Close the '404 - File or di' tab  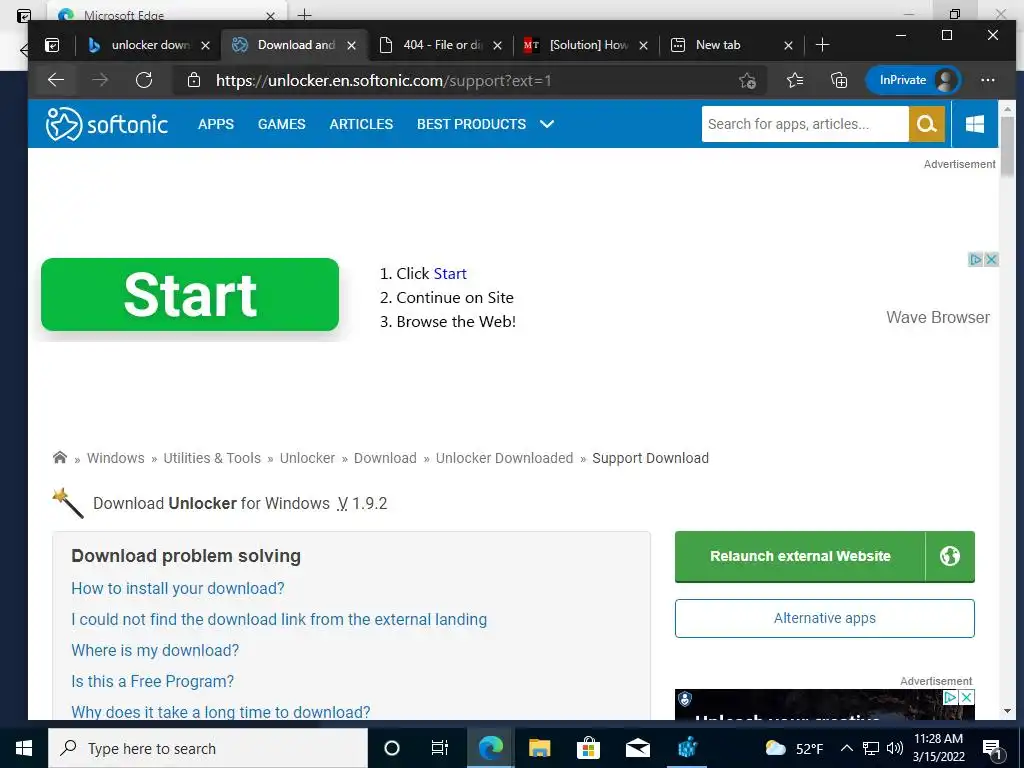497,46
